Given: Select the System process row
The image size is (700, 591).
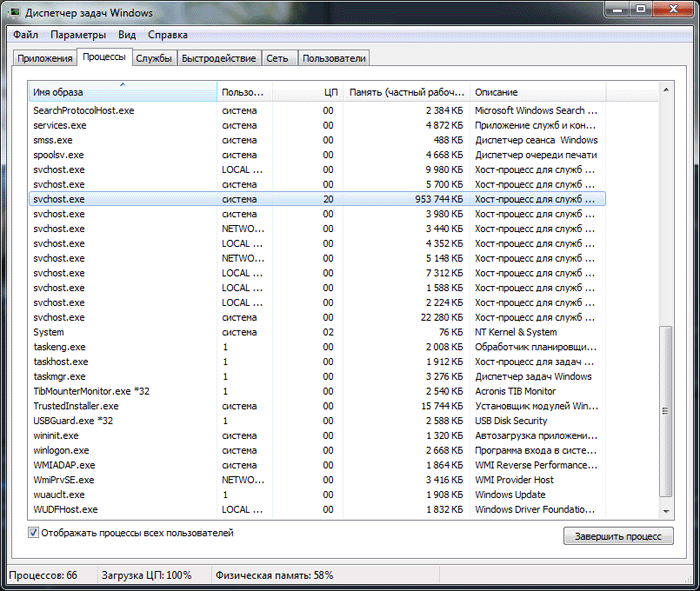Looking at the screenshot, I should [317, 332].
